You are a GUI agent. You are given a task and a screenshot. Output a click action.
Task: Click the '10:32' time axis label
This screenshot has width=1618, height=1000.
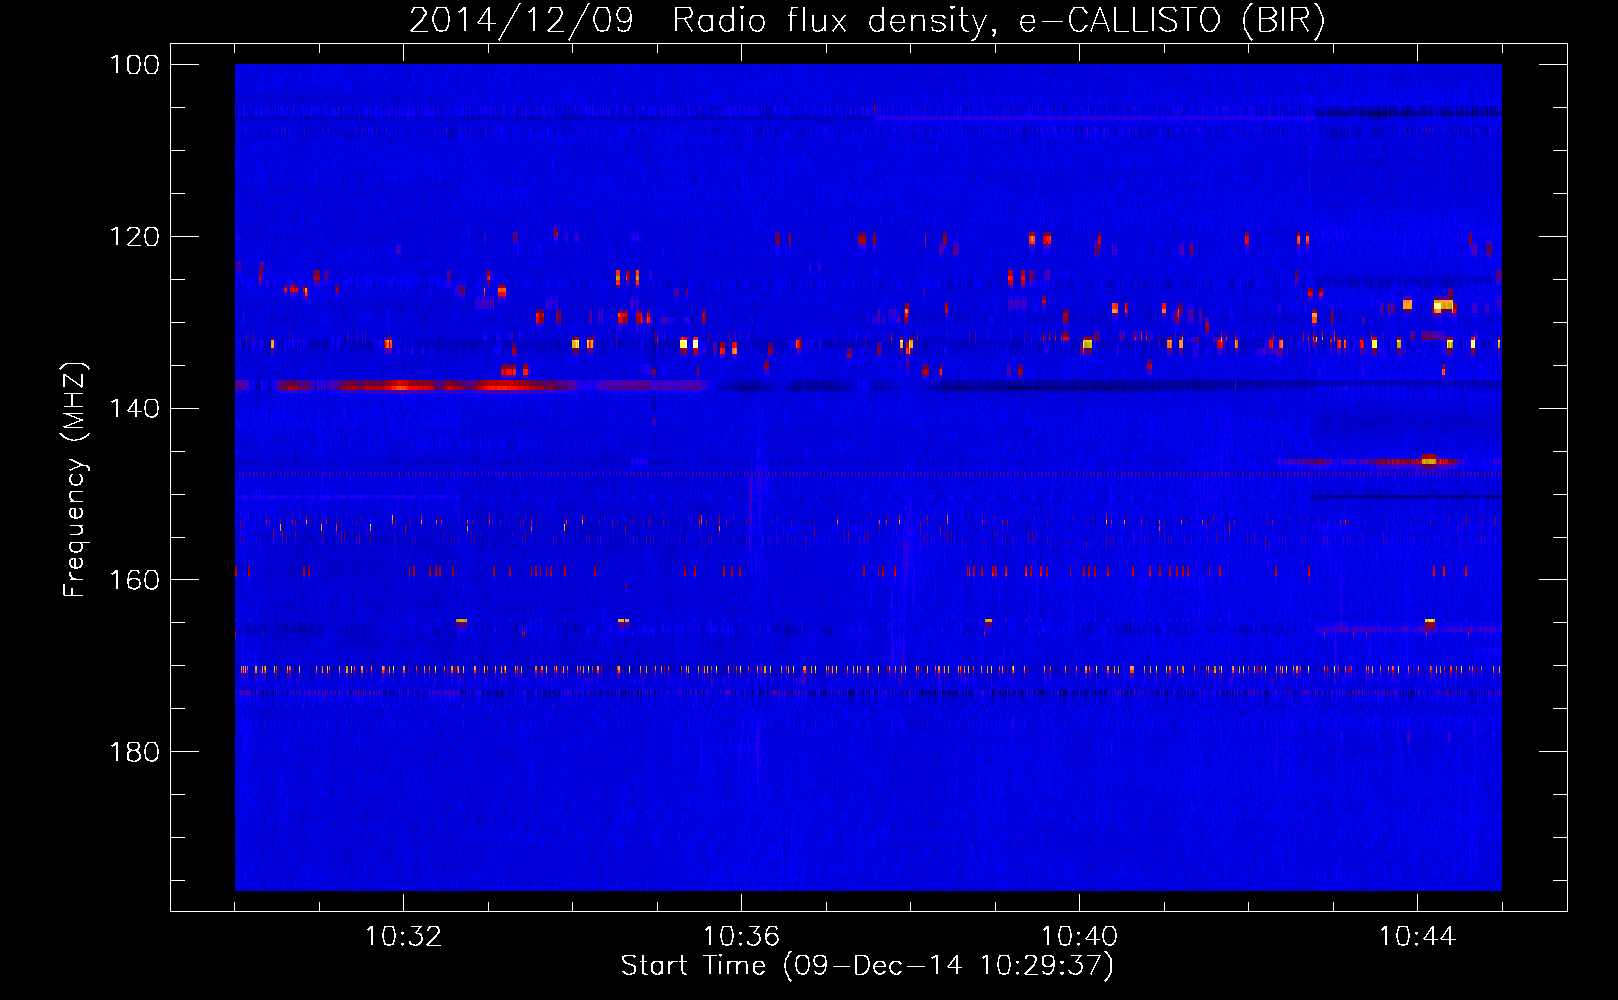[x=403, y=937]
